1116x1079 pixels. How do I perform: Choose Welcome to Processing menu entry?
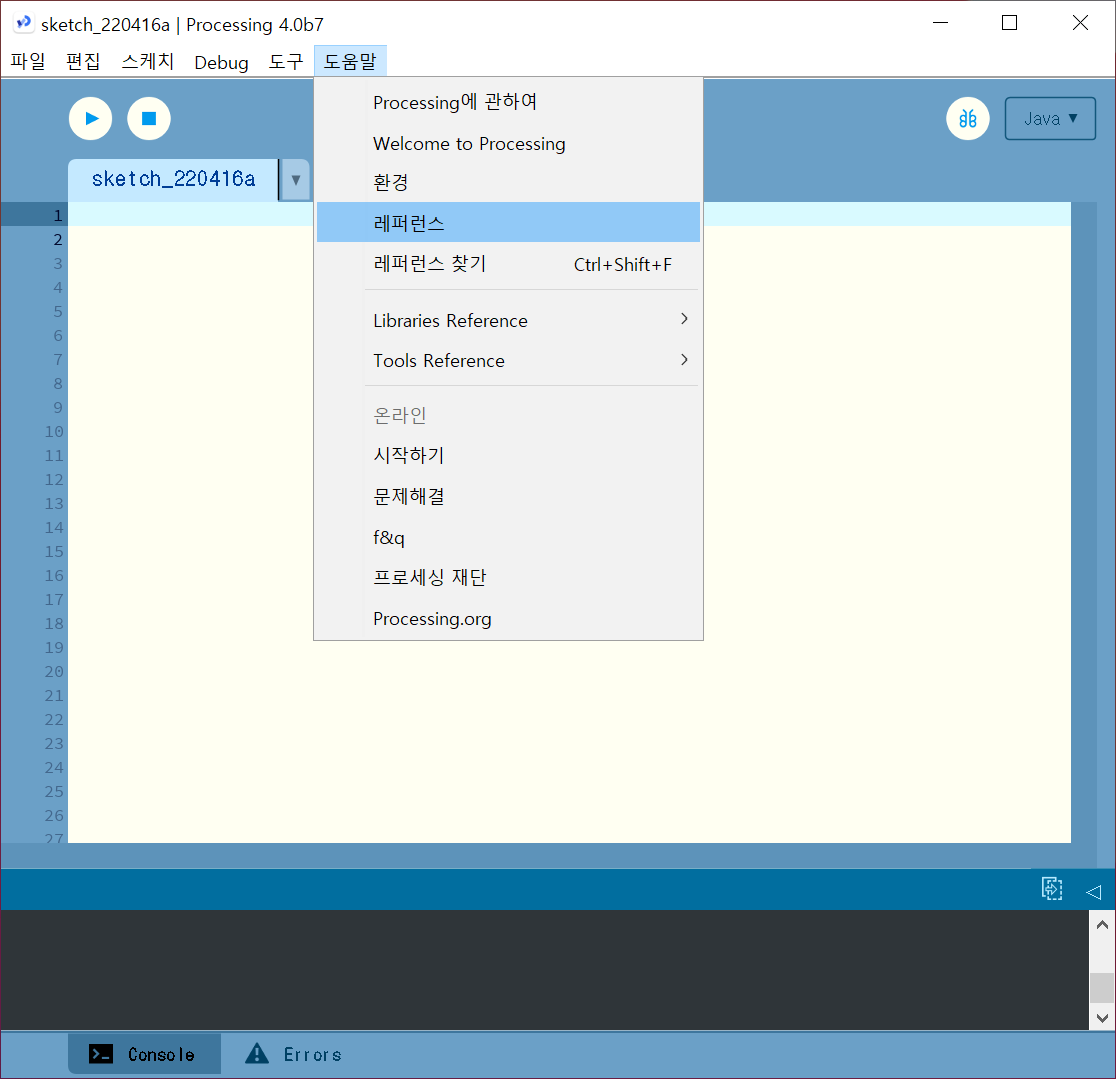(x=508, y=143)
